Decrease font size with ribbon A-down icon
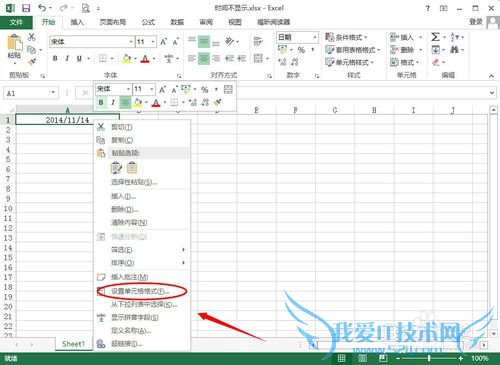Viewport: 500px width, 365px height. click(x=176, y=42)
